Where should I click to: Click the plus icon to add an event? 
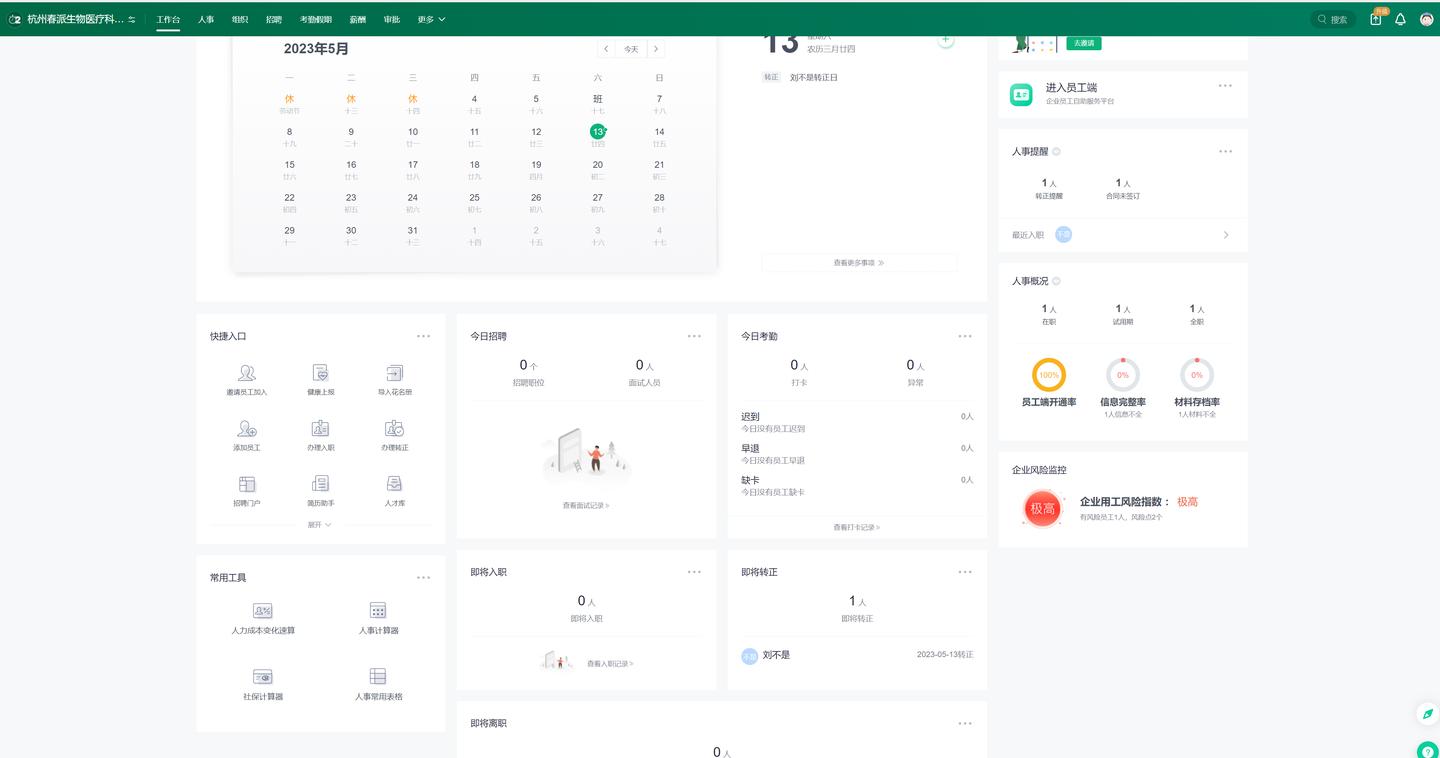tap(946, 40)
